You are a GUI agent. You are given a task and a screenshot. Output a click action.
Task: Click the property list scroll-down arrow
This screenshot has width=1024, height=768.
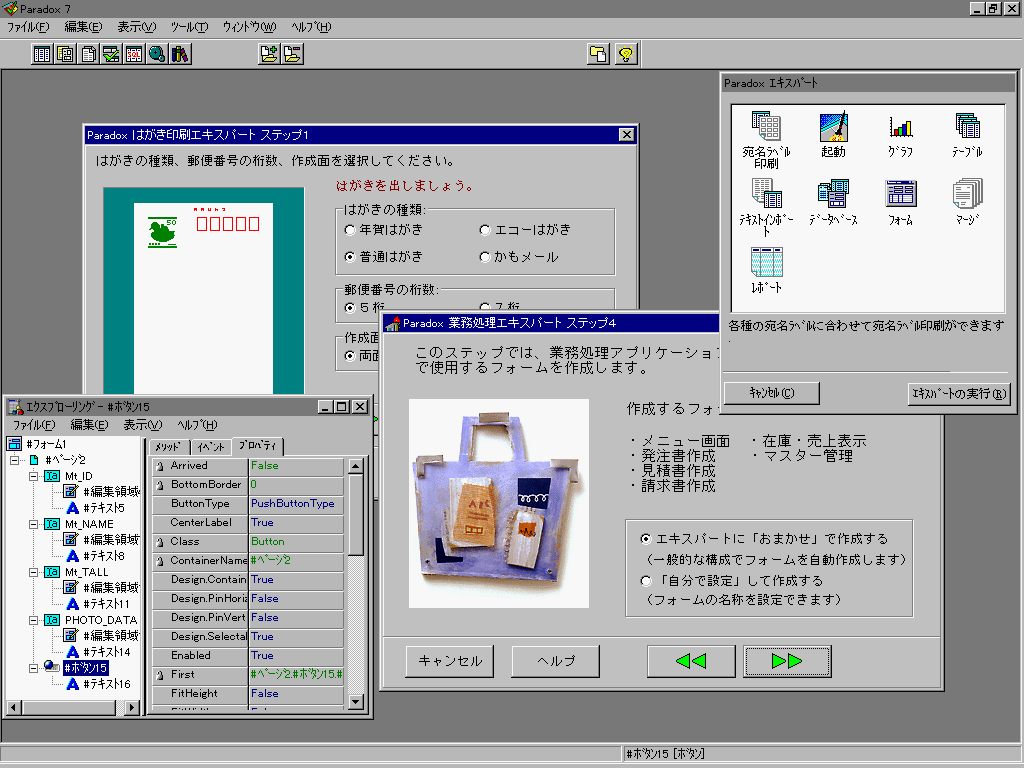click(355, 702)
